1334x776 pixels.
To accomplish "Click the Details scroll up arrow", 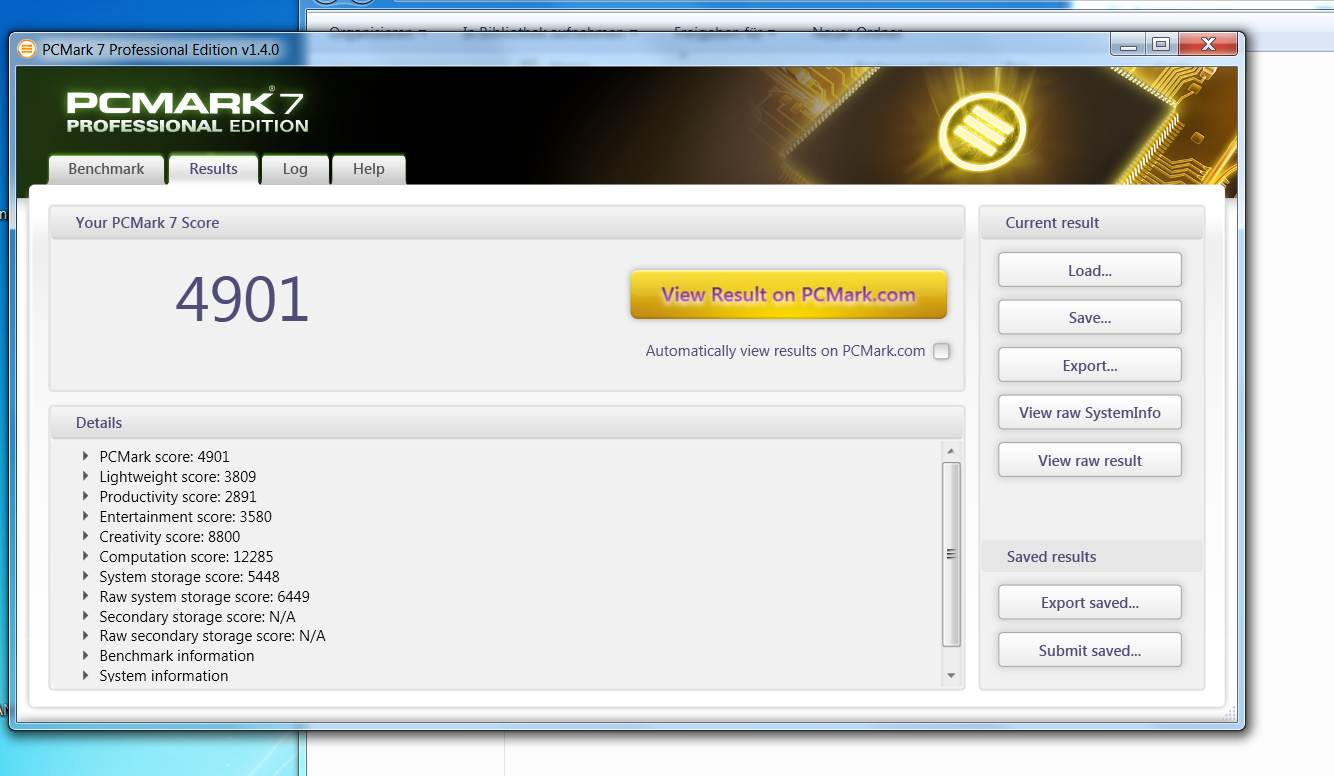I will [951, 452].
